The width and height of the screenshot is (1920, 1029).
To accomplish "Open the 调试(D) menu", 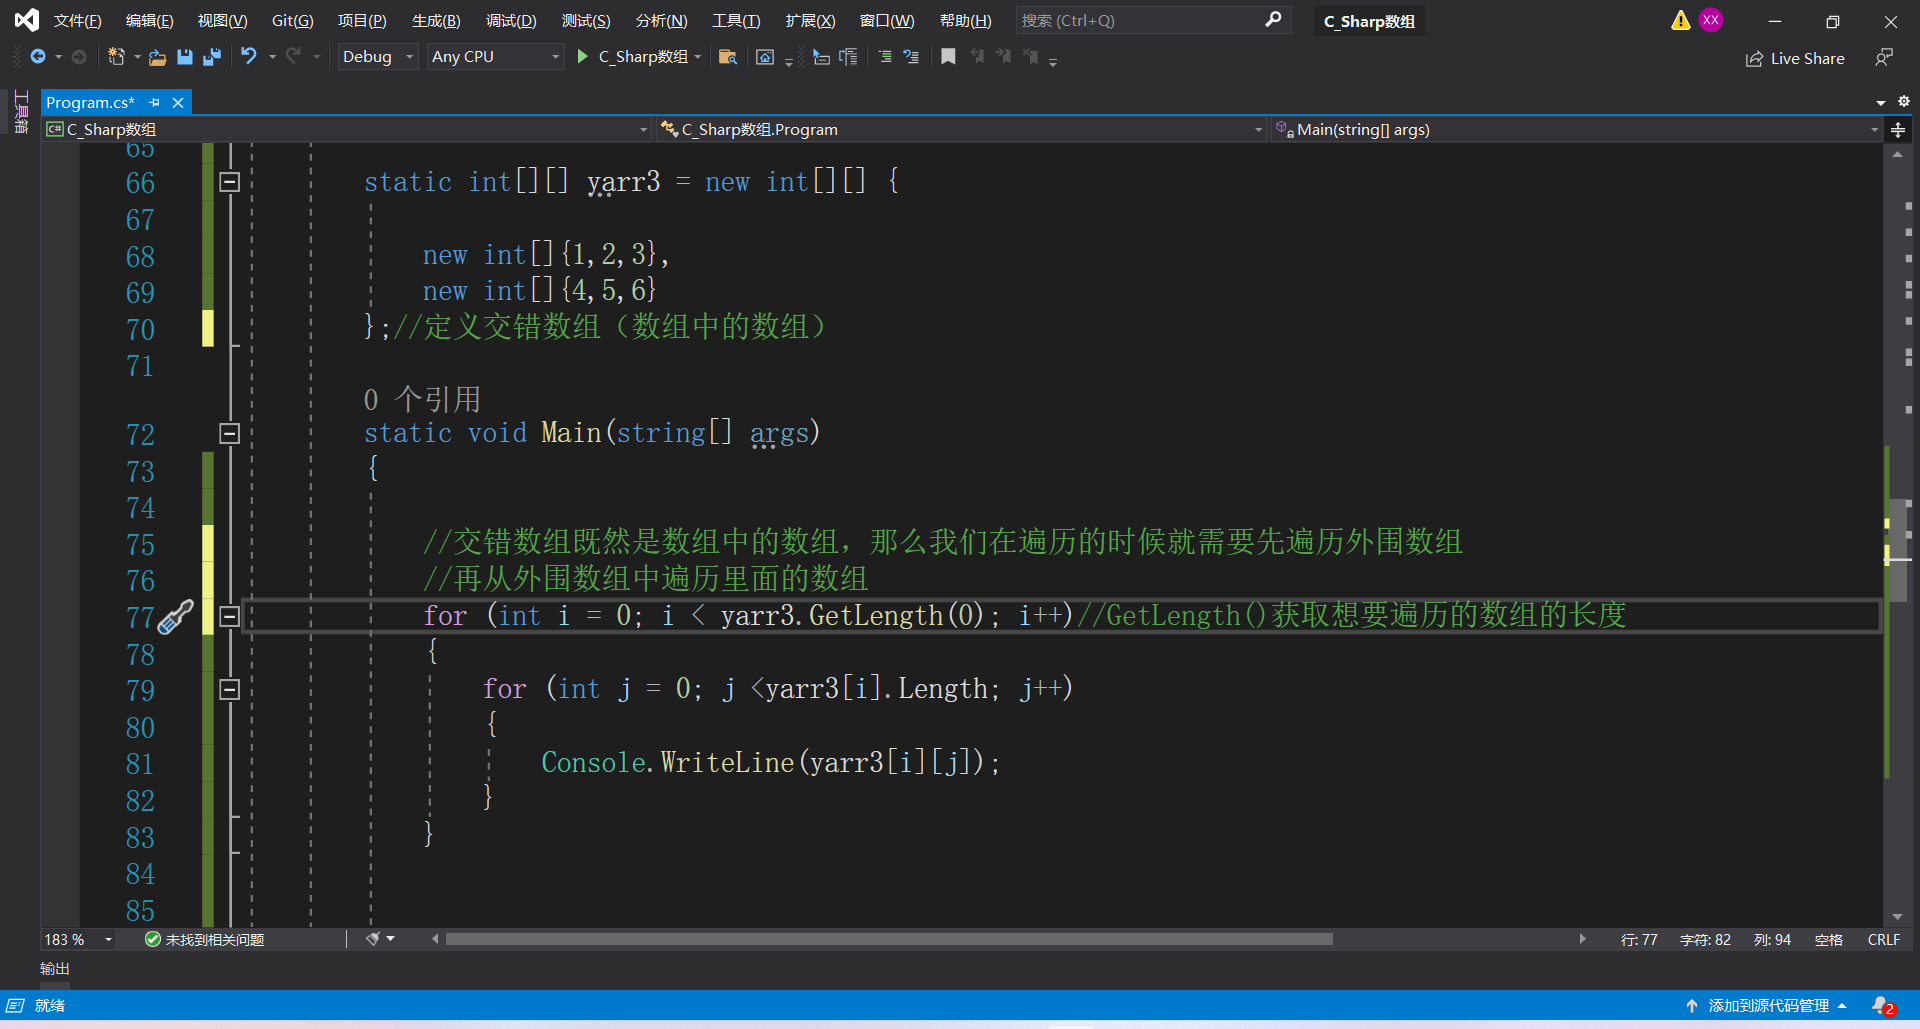I will (x=511, y=21).
